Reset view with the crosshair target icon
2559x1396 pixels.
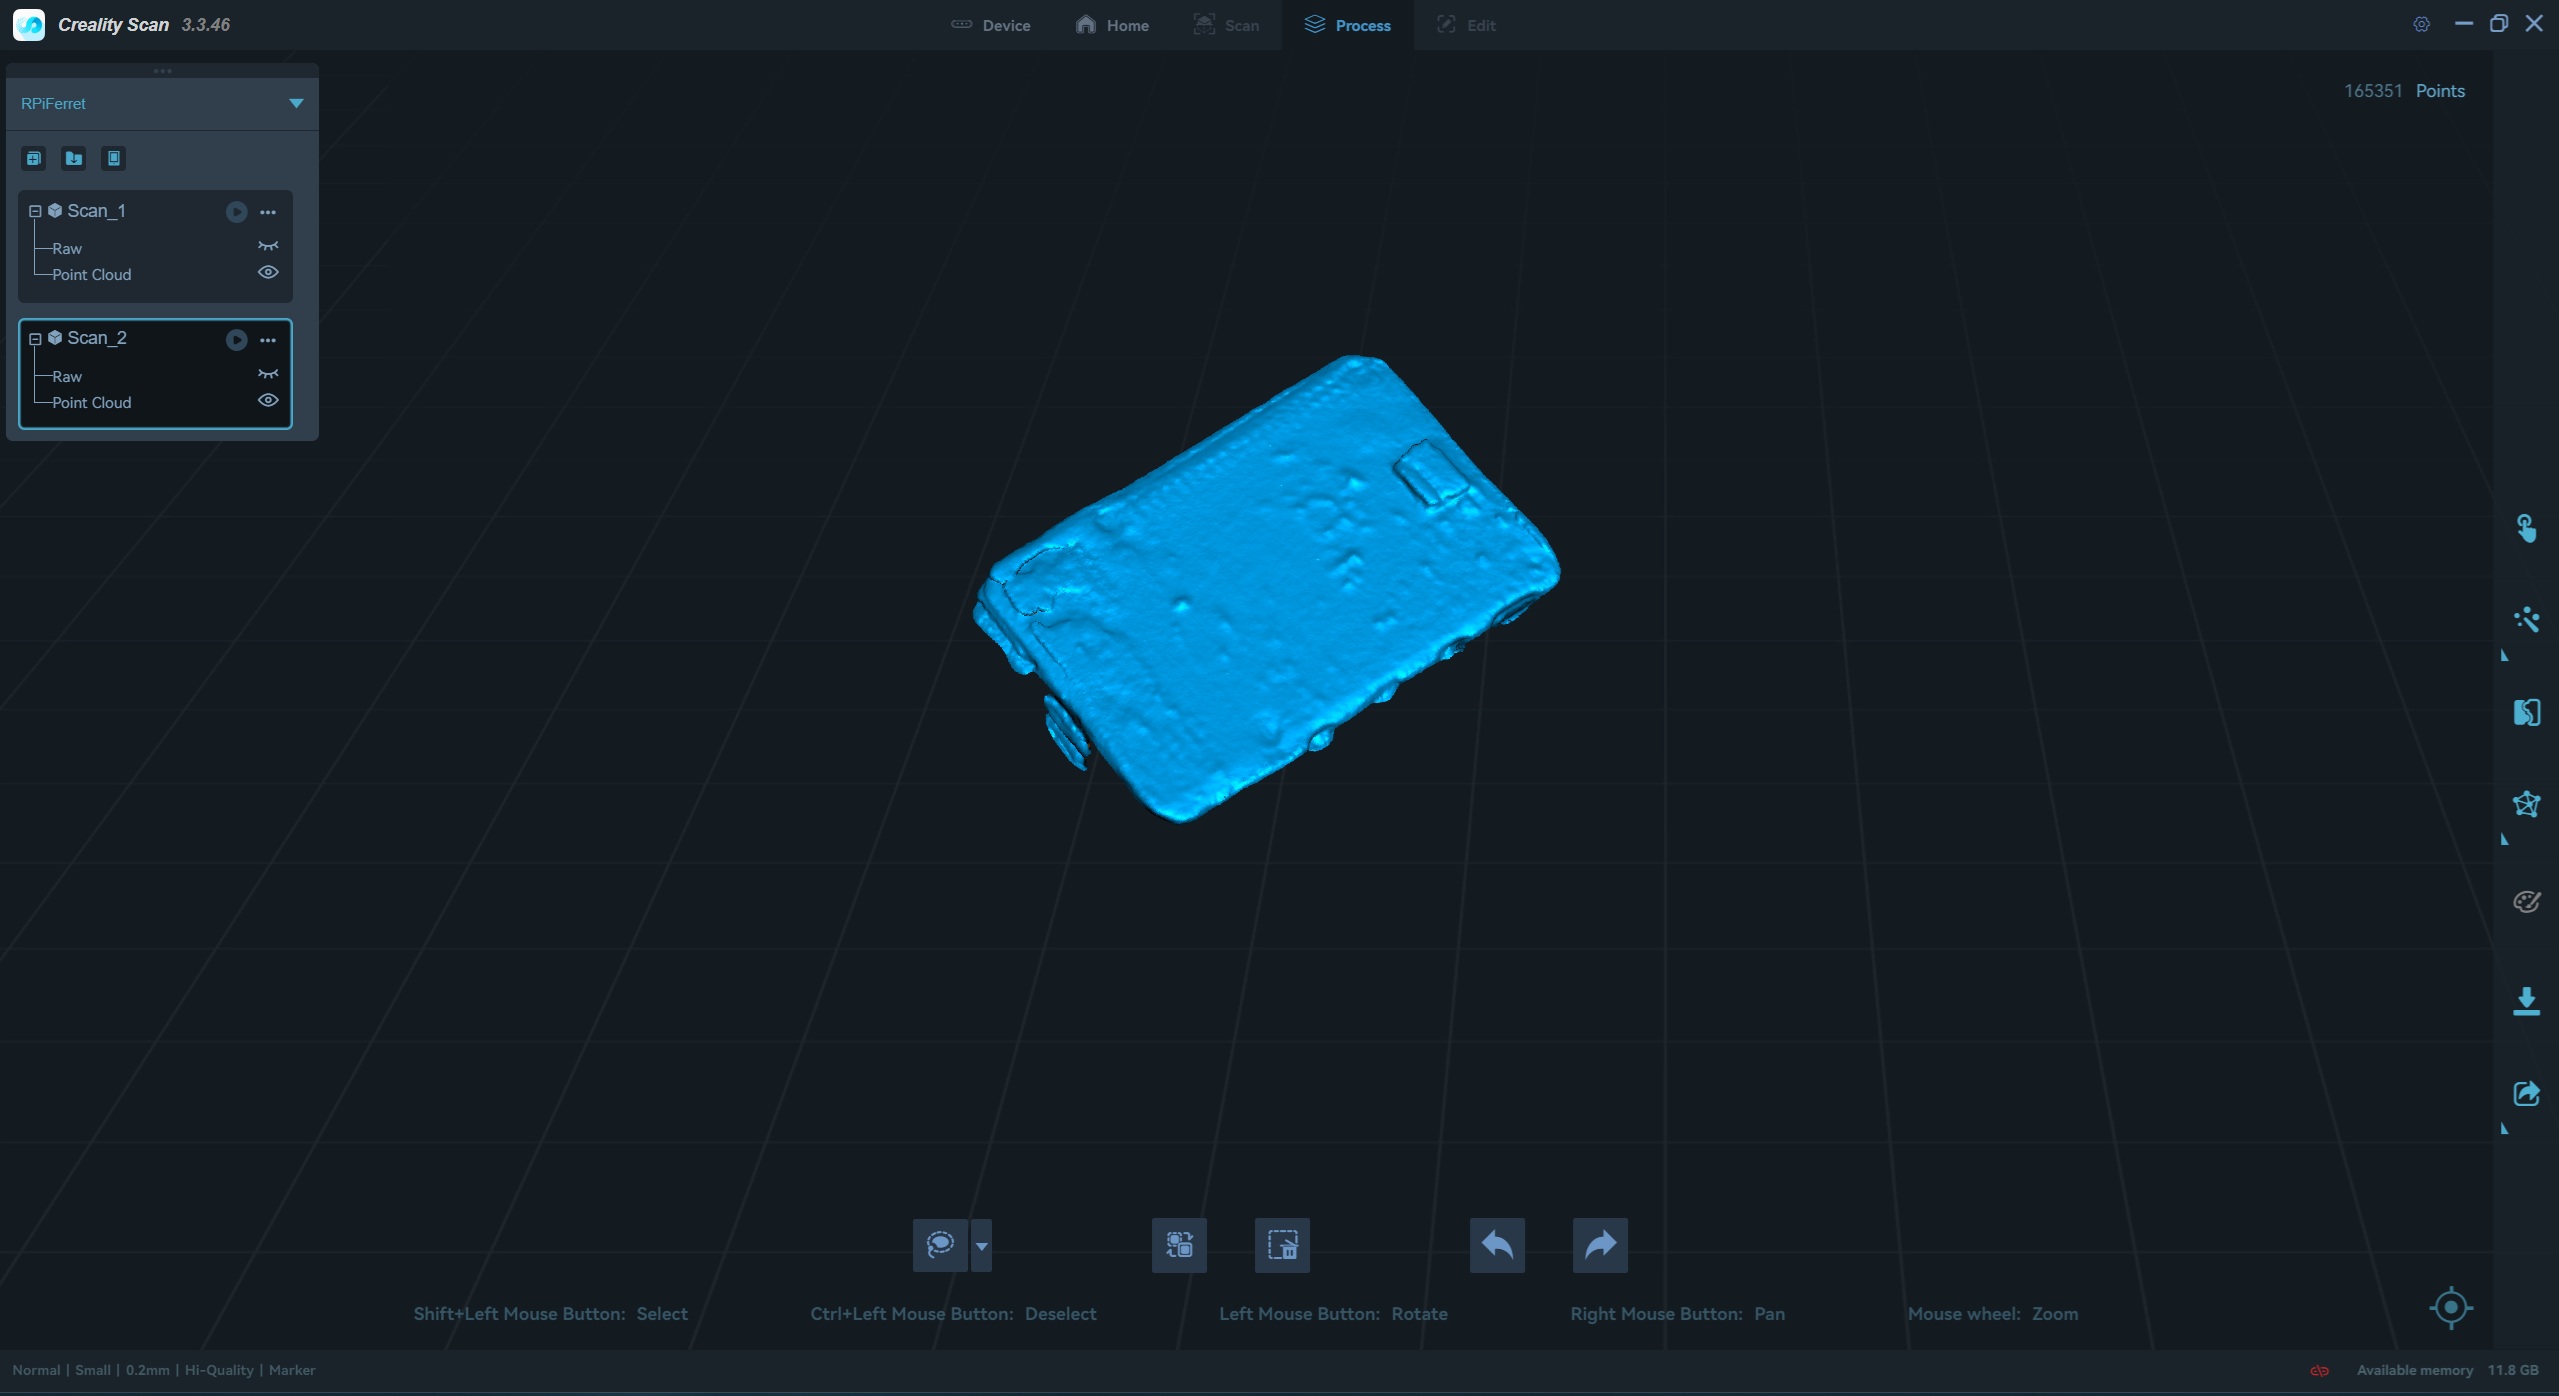pos(2450,1307)
